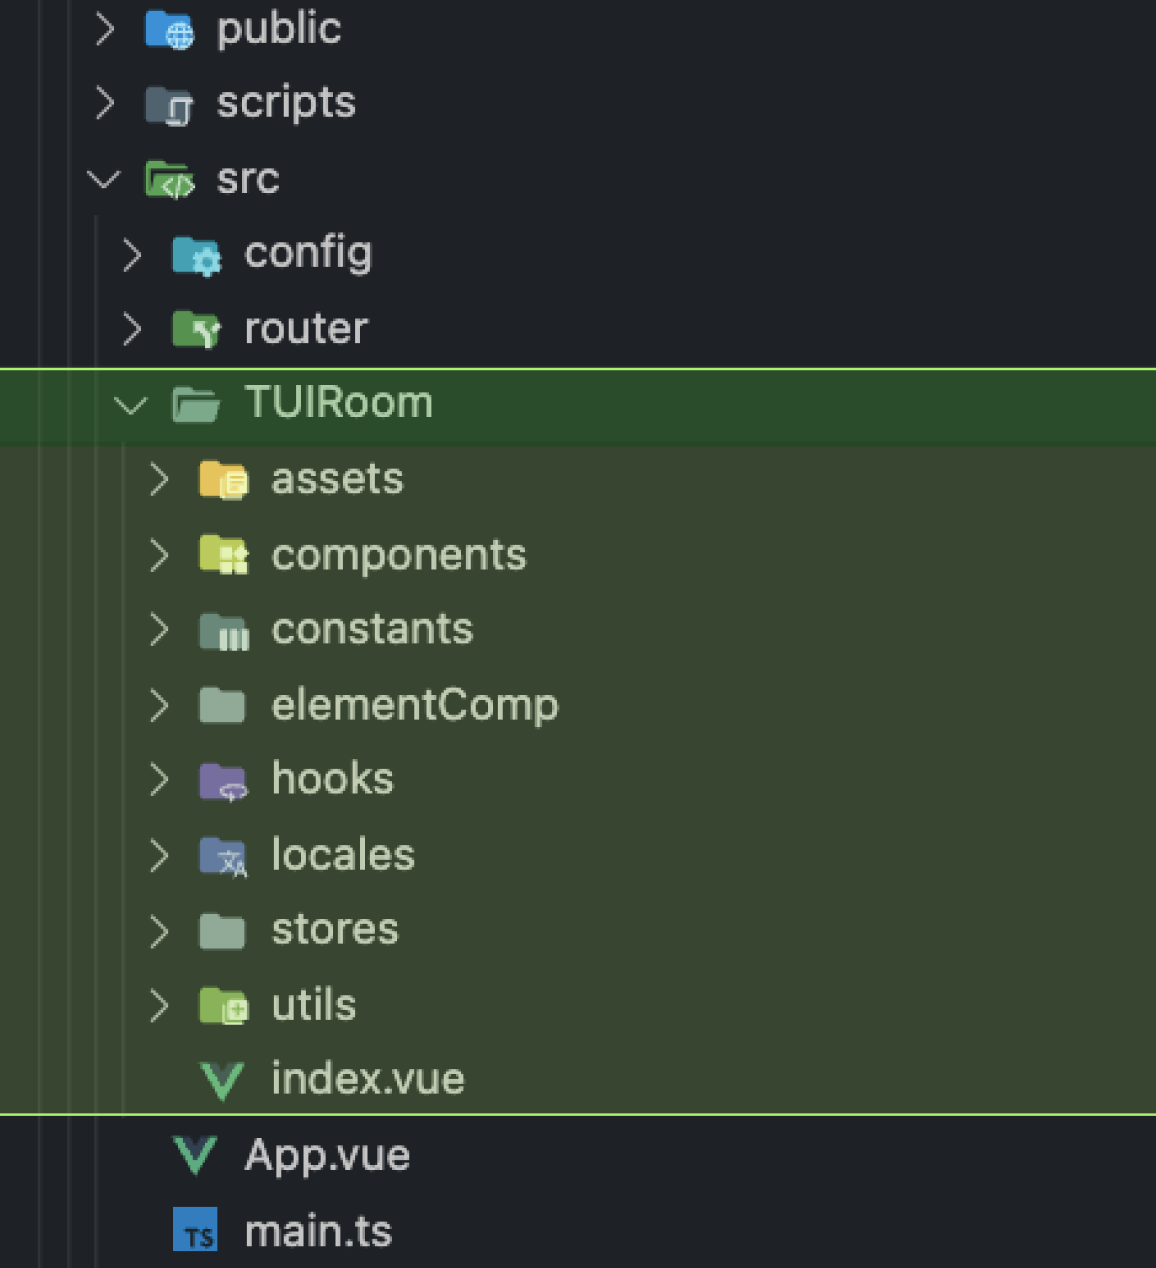Collapse the src folder chevron
Viewport: 1156px width, 1268px height.
pyautogui.click(x=104, y=180)
